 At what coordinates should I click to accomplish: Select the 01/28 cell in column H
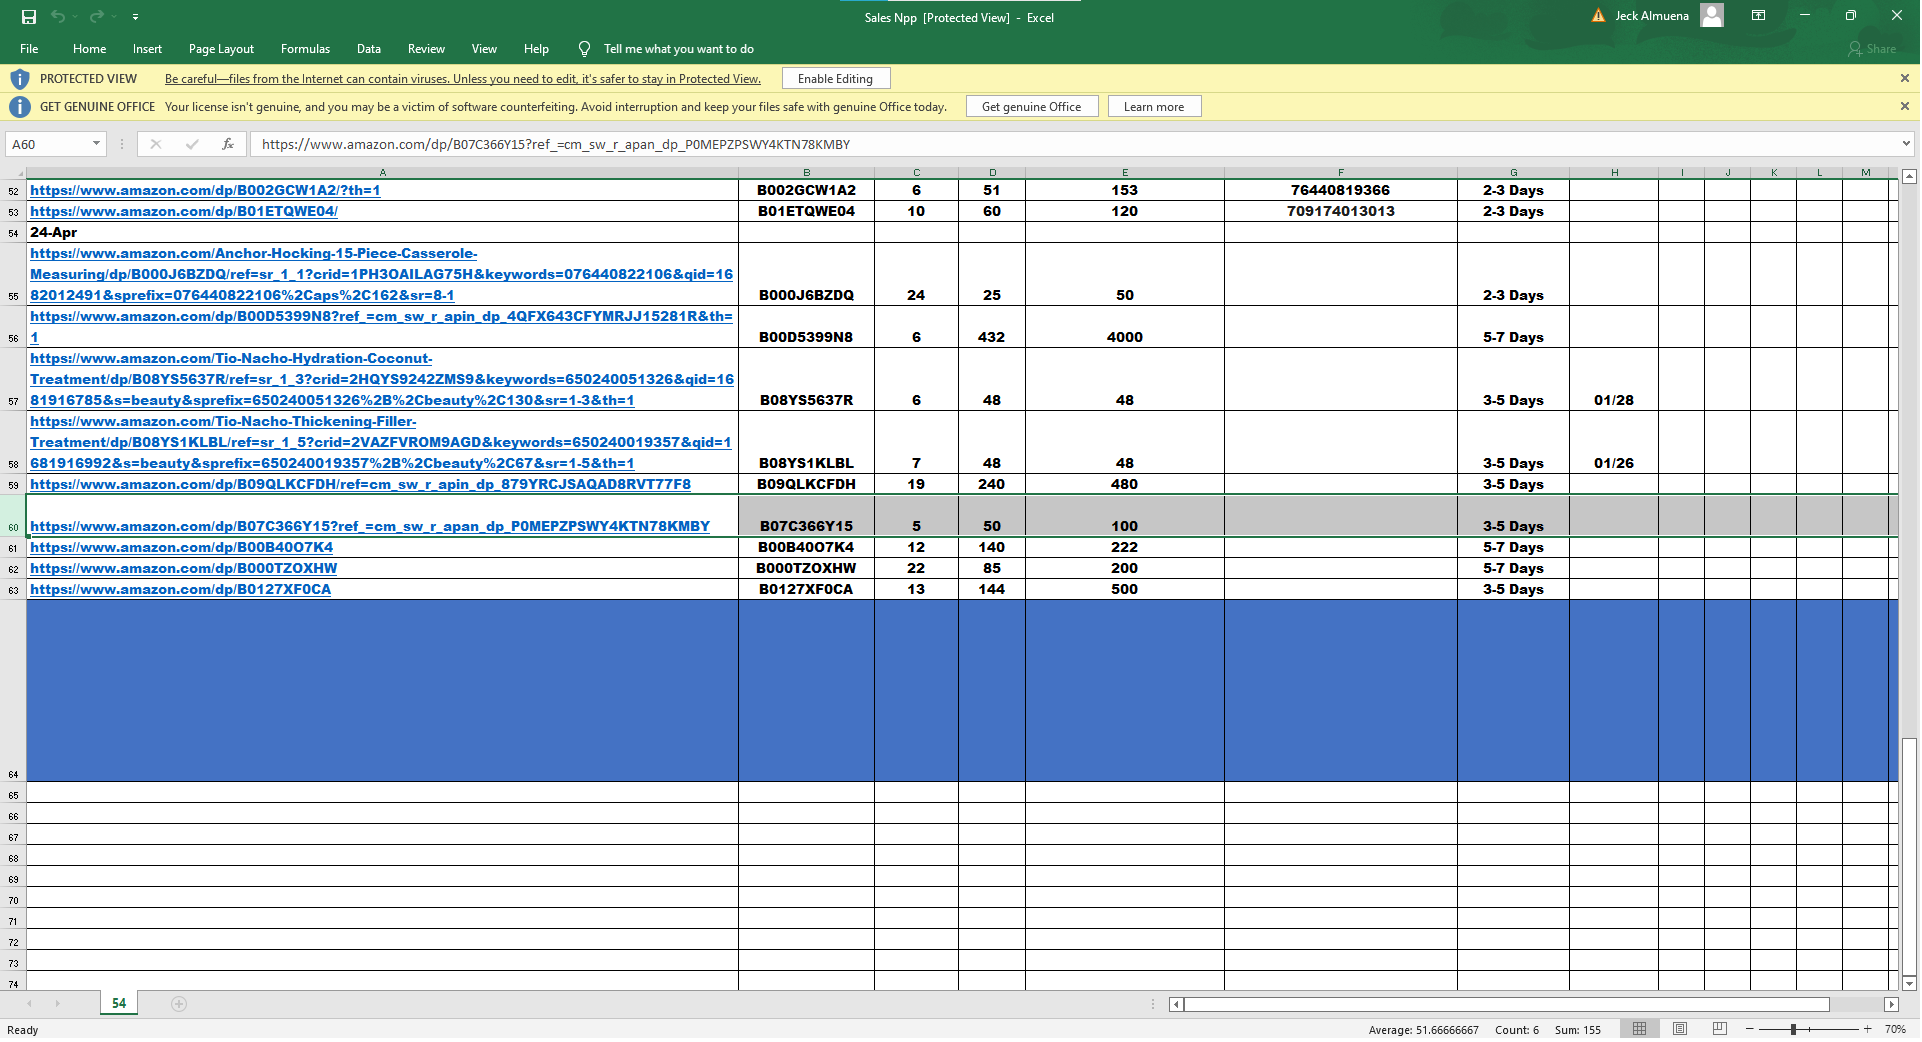tap(1613, 379)
